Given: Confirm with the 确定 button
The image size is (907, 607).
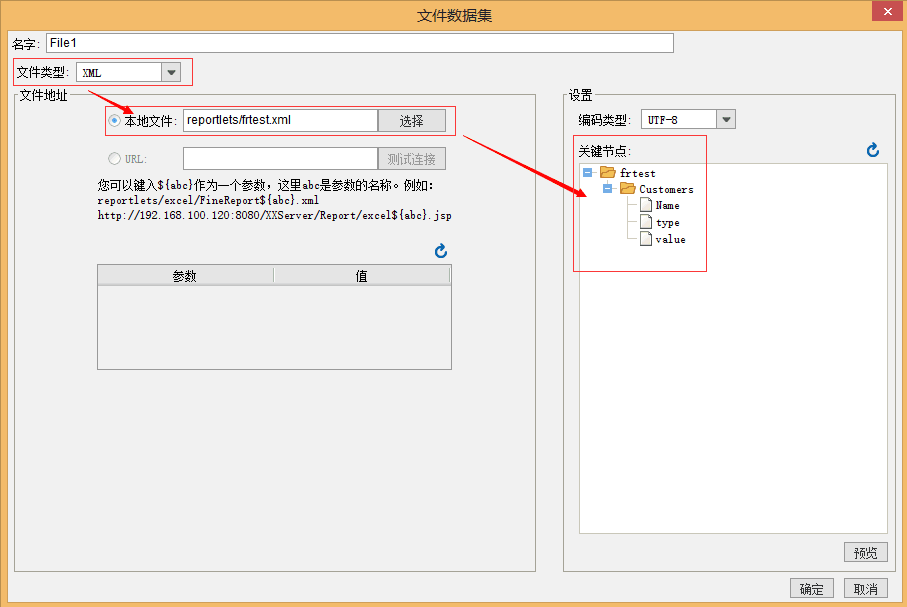Looking at the screenshot, I should (x=811, y=589).
